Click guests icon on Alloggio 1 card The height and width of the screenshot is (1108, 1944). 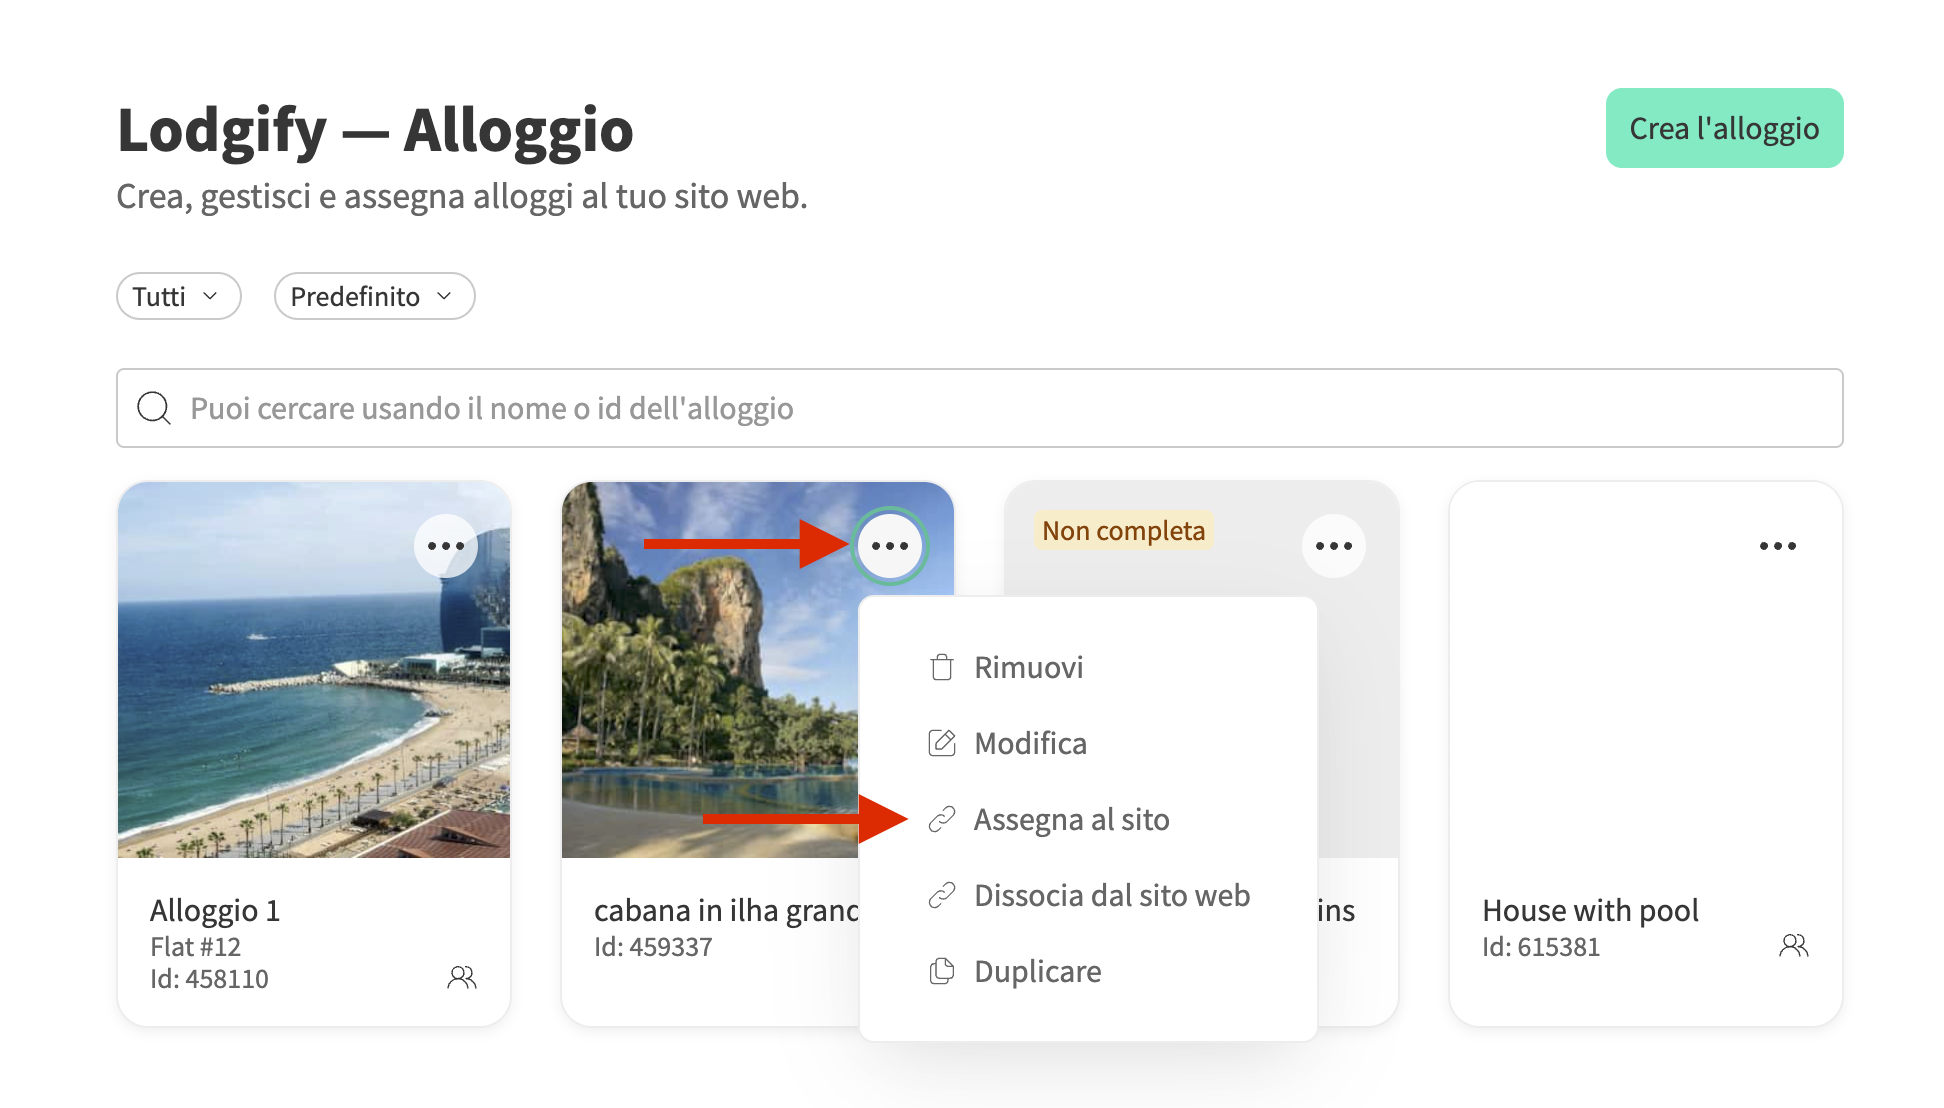(x=461, y=977)
